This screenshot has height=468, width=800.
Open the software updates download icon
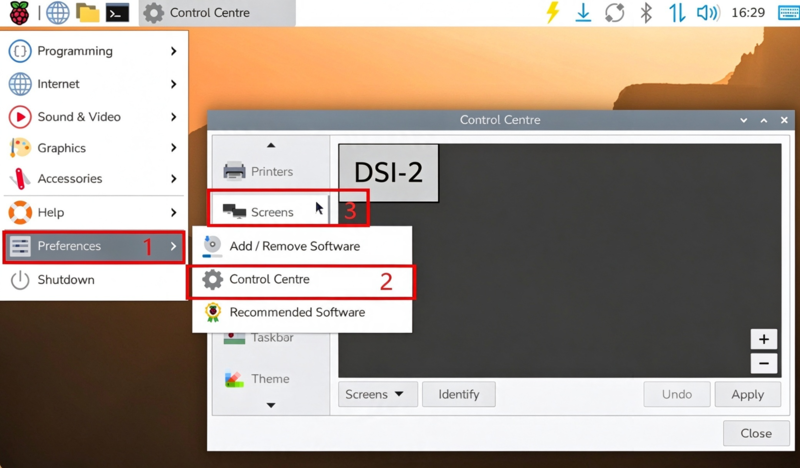pos(583,13)
